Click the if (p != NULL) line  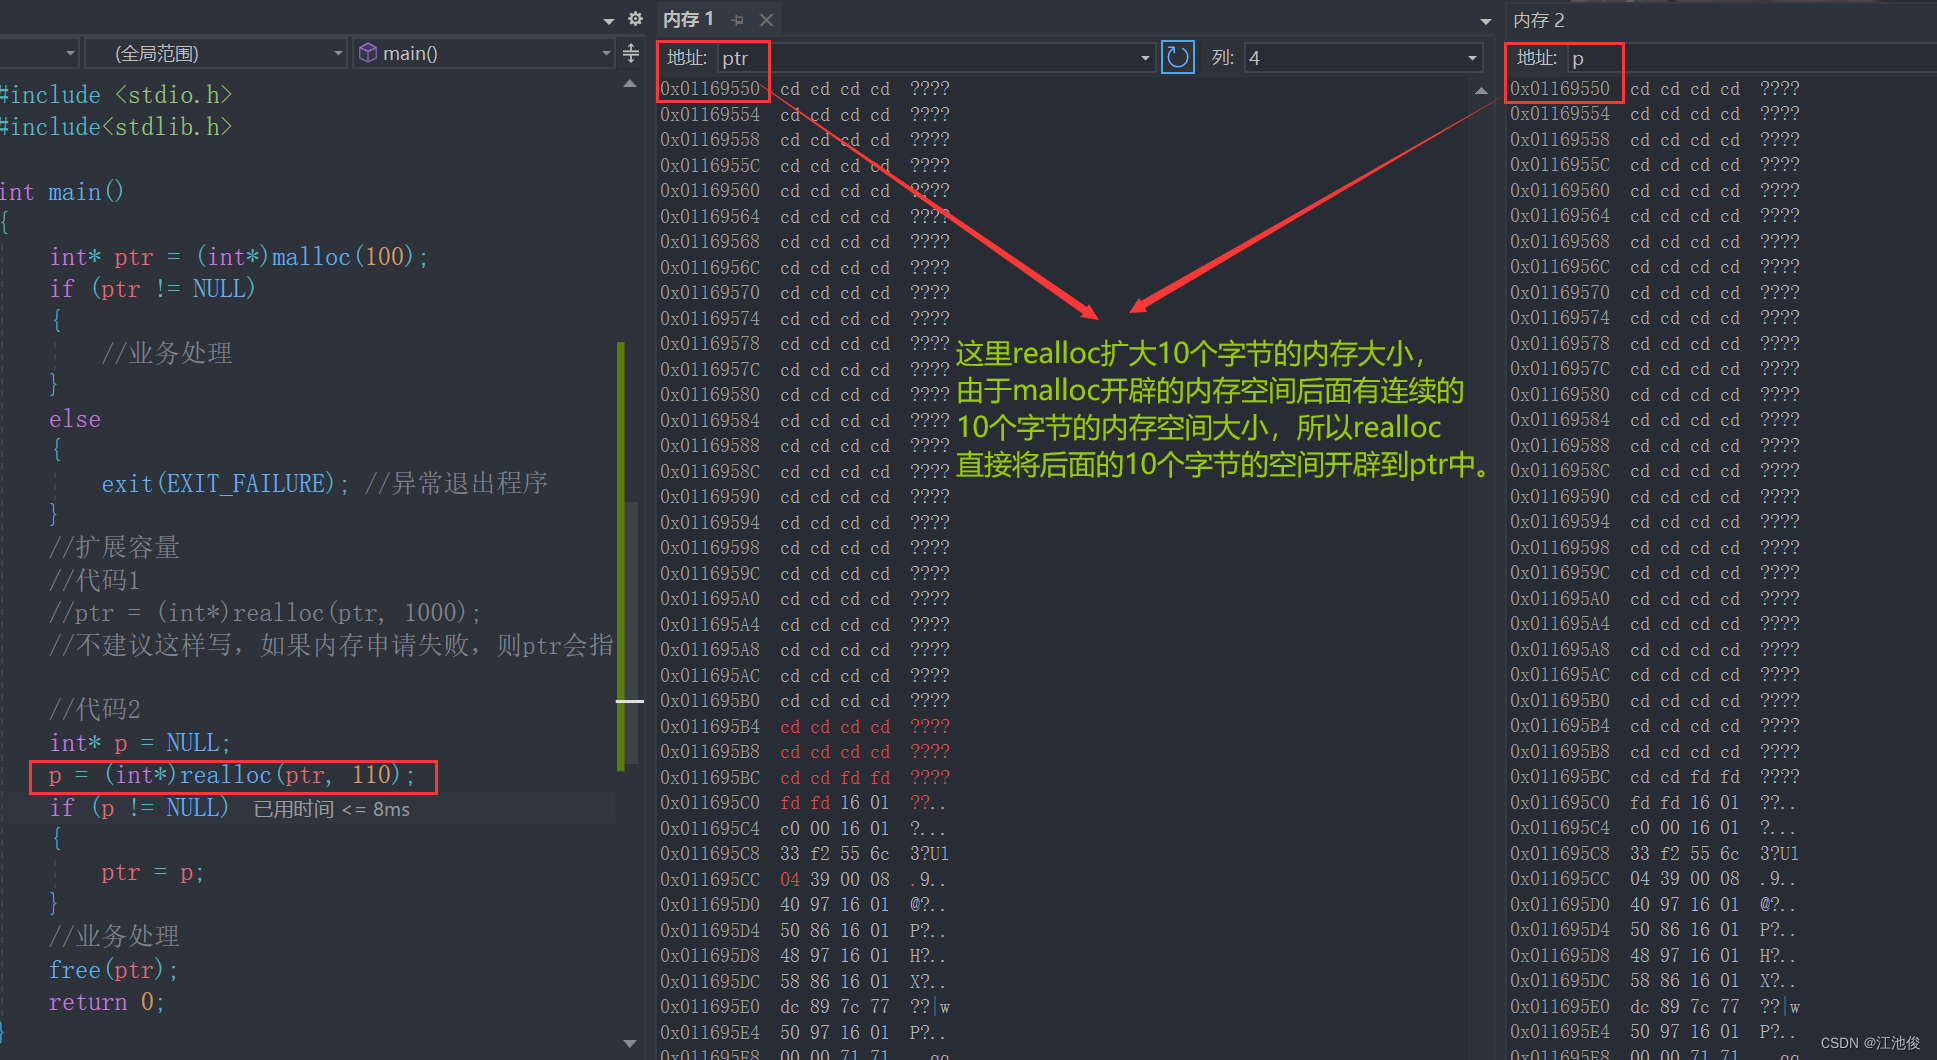click(139, 808)
